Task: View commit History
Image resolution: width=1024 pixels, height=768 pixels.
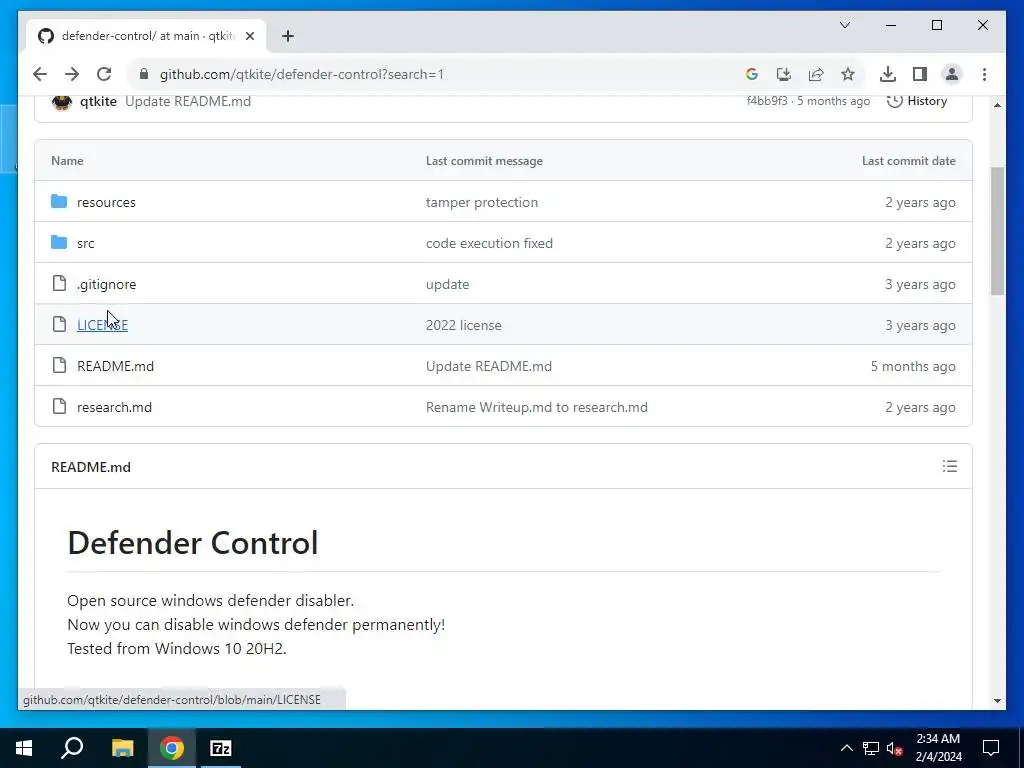Action: (918, 101)
